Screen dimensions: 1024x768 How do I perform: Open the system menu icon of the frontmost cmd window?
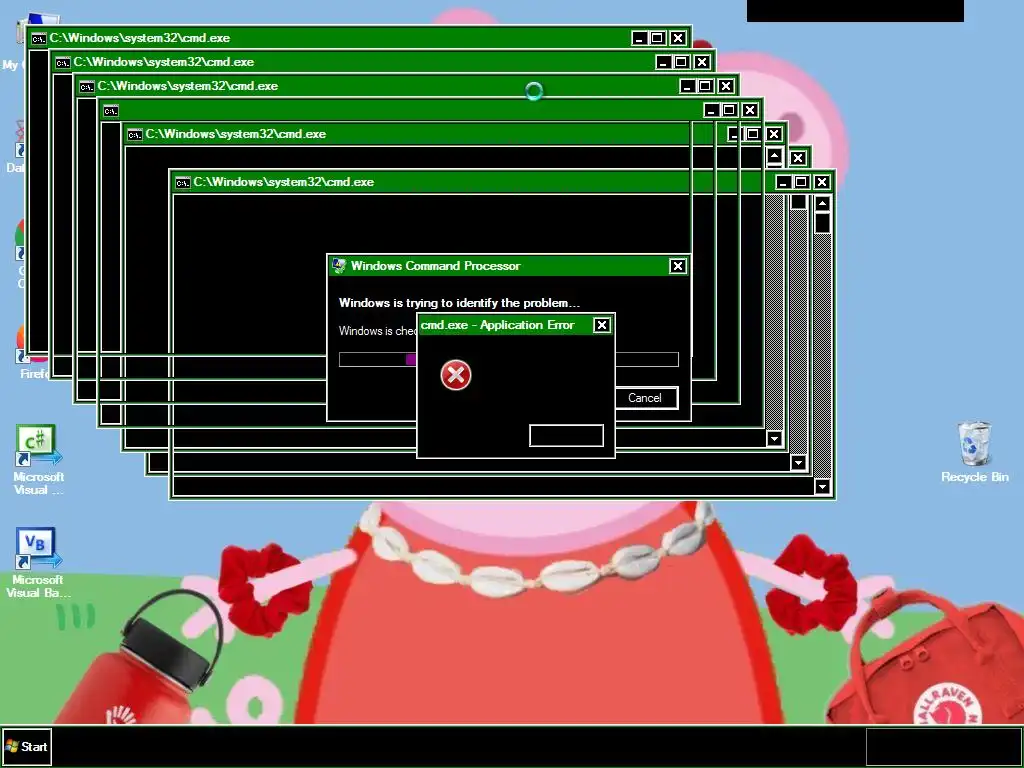(x=183, y=182)
